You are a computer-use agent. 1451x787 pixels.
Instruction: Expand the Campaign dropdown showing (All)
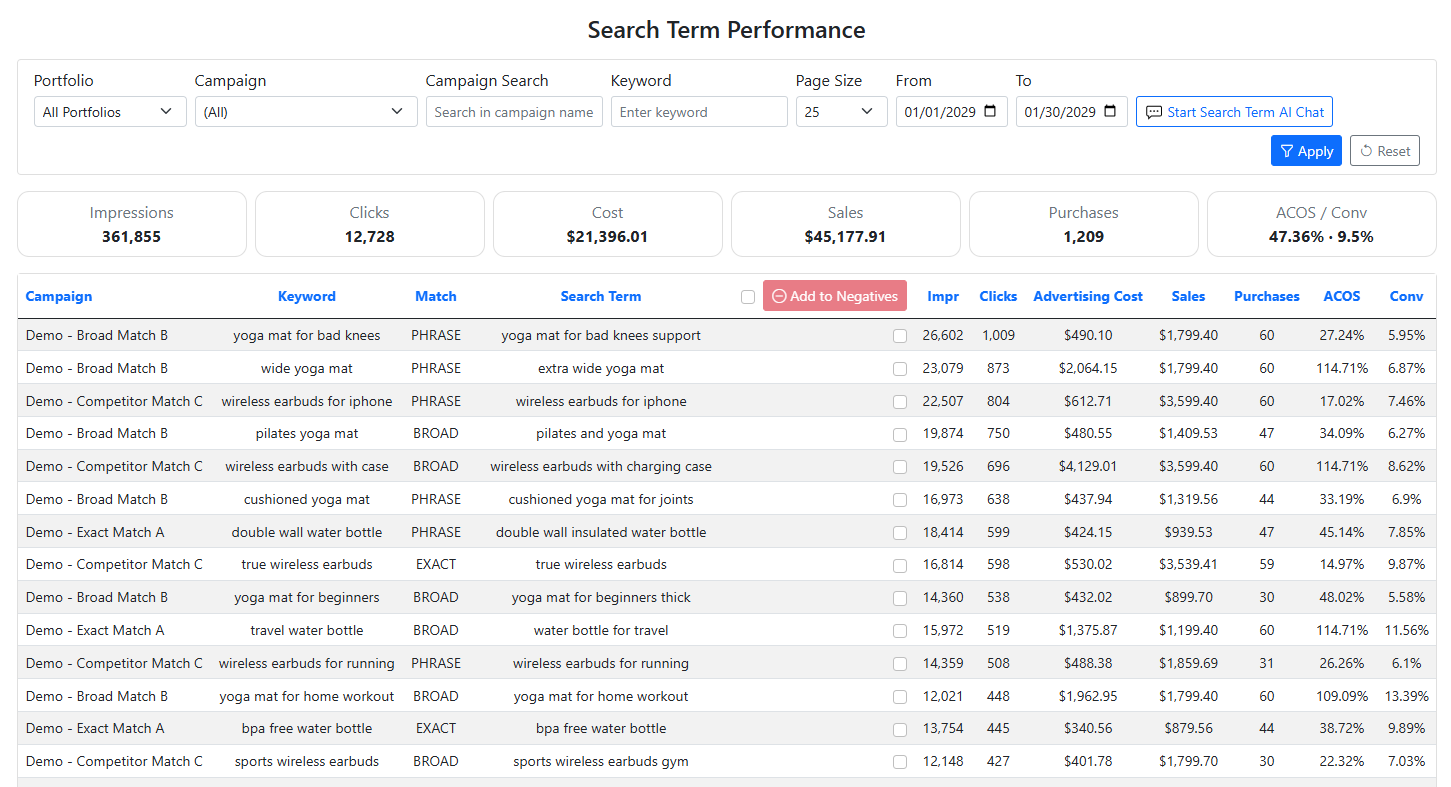tap(305, 112)
